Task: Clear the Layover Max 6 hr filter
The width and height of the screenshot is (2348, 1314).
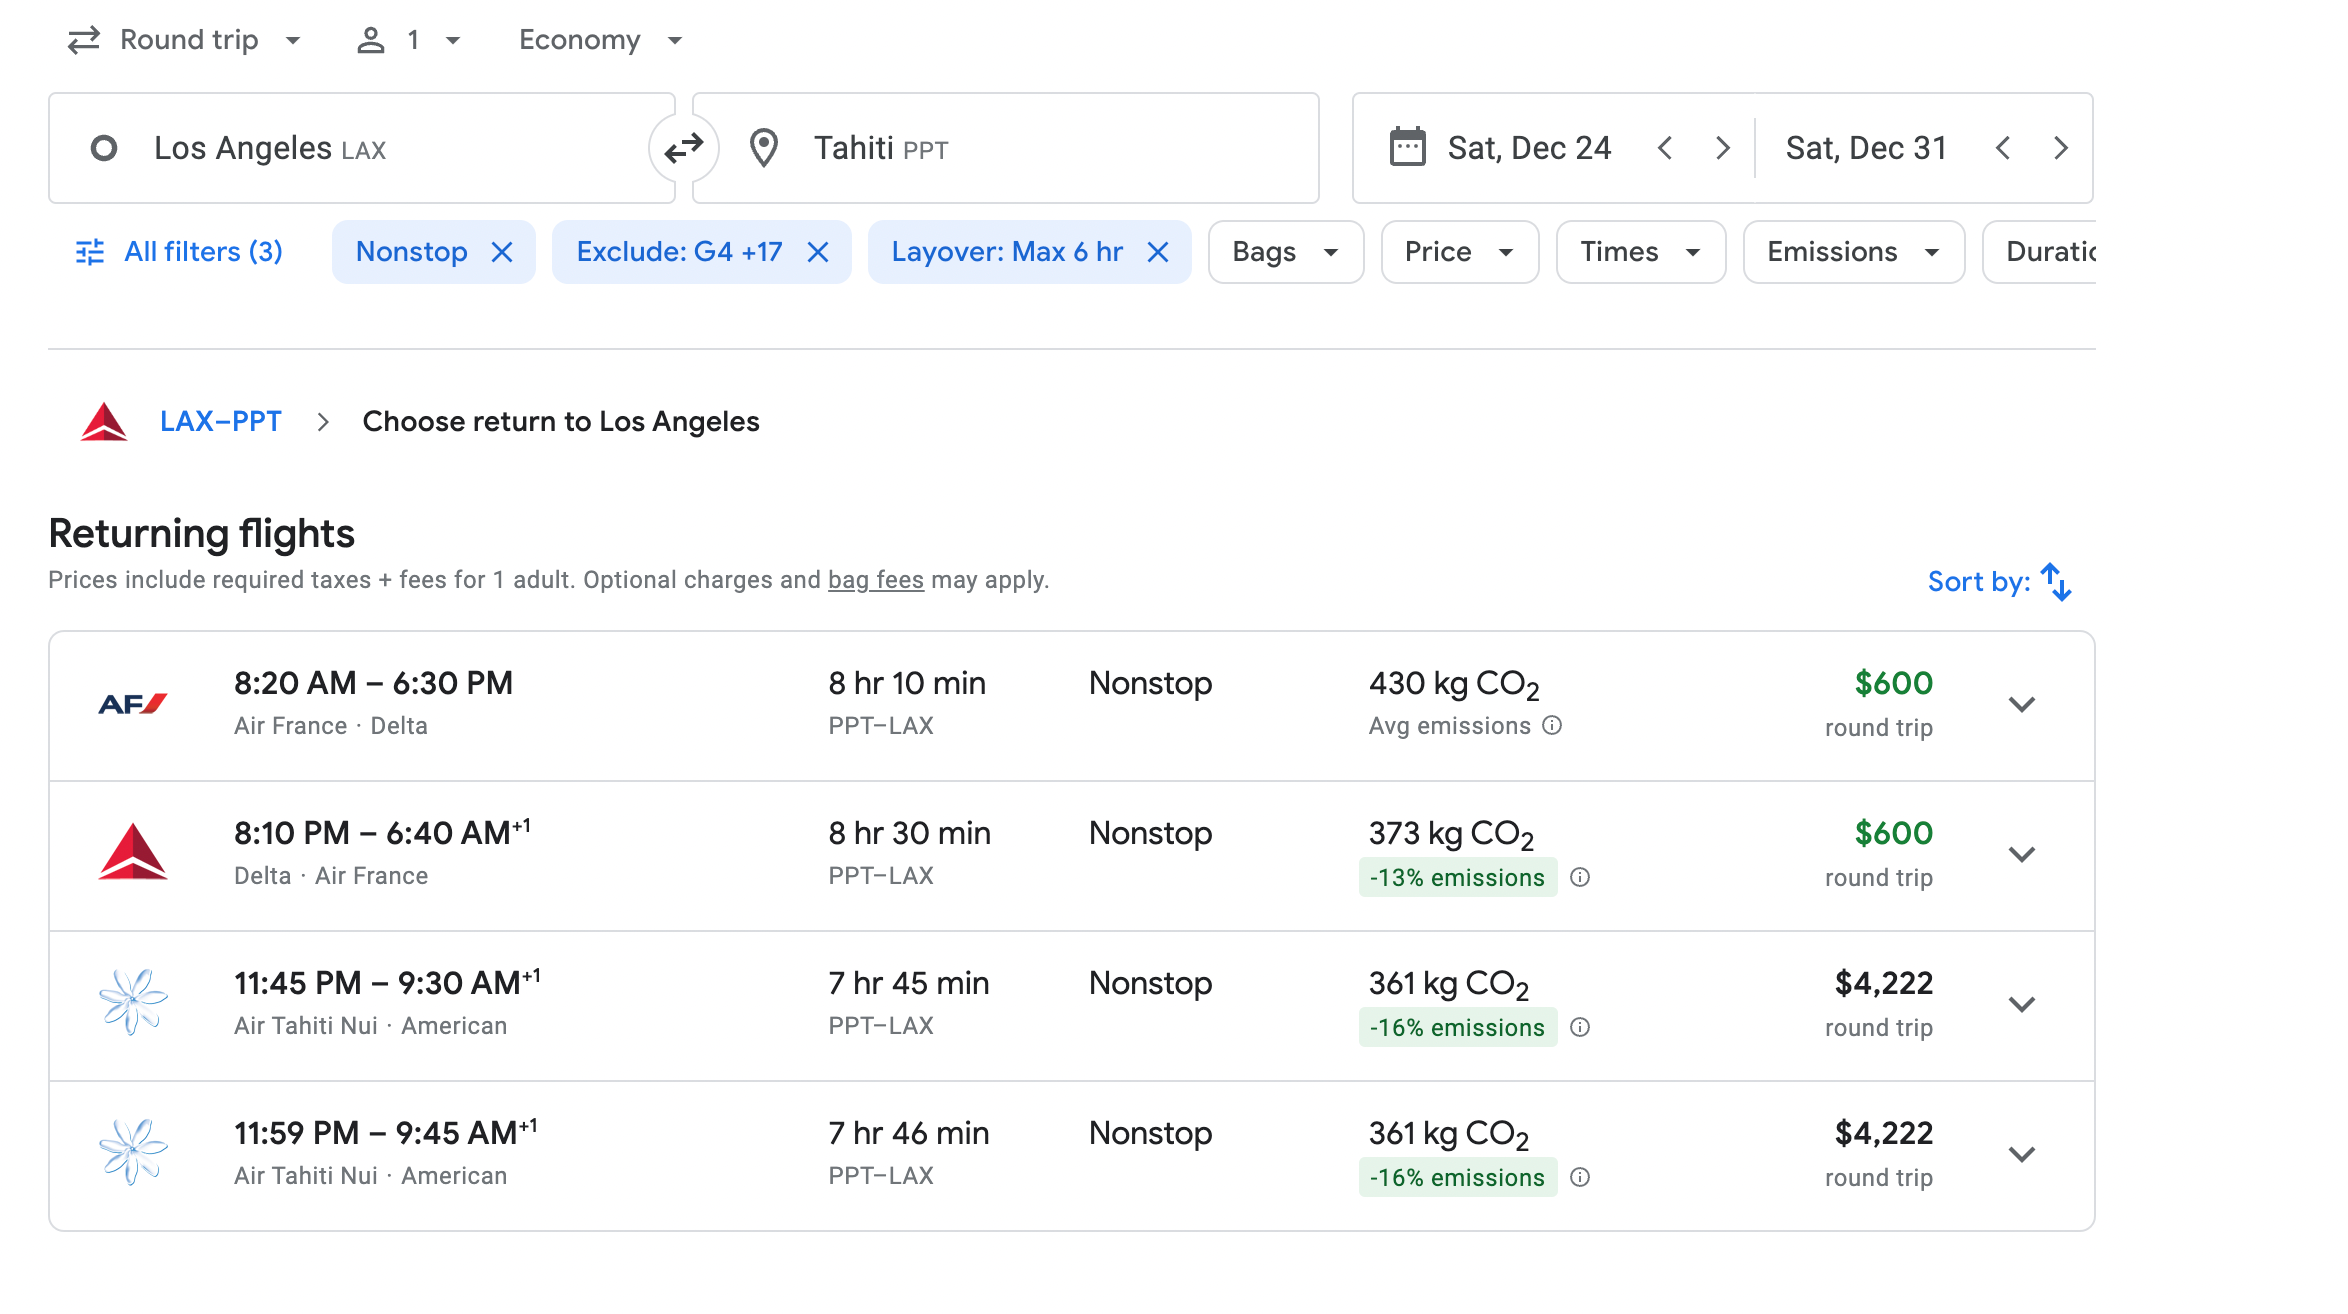Action: coord(1158,252)
